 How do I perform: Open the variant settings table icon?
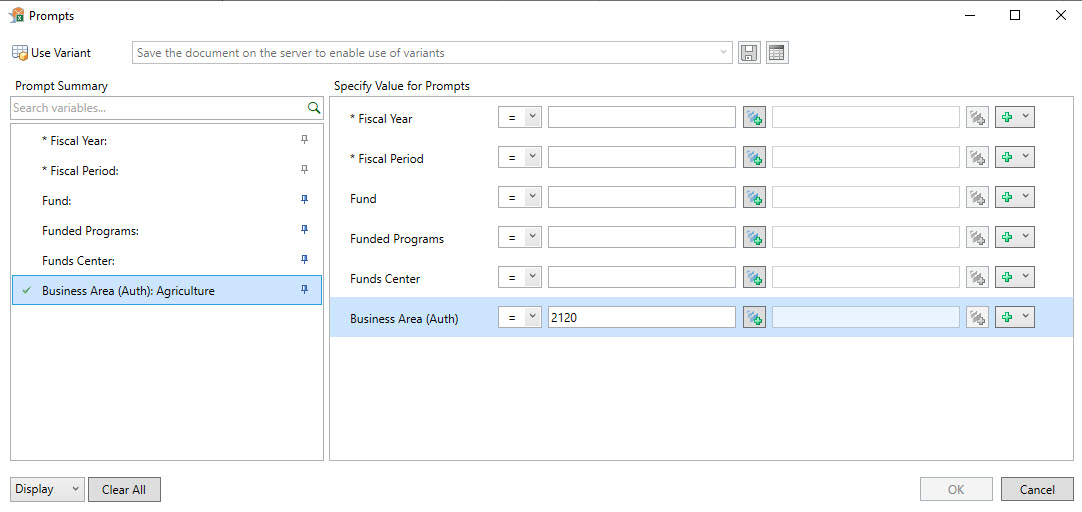tap(777, 53)
